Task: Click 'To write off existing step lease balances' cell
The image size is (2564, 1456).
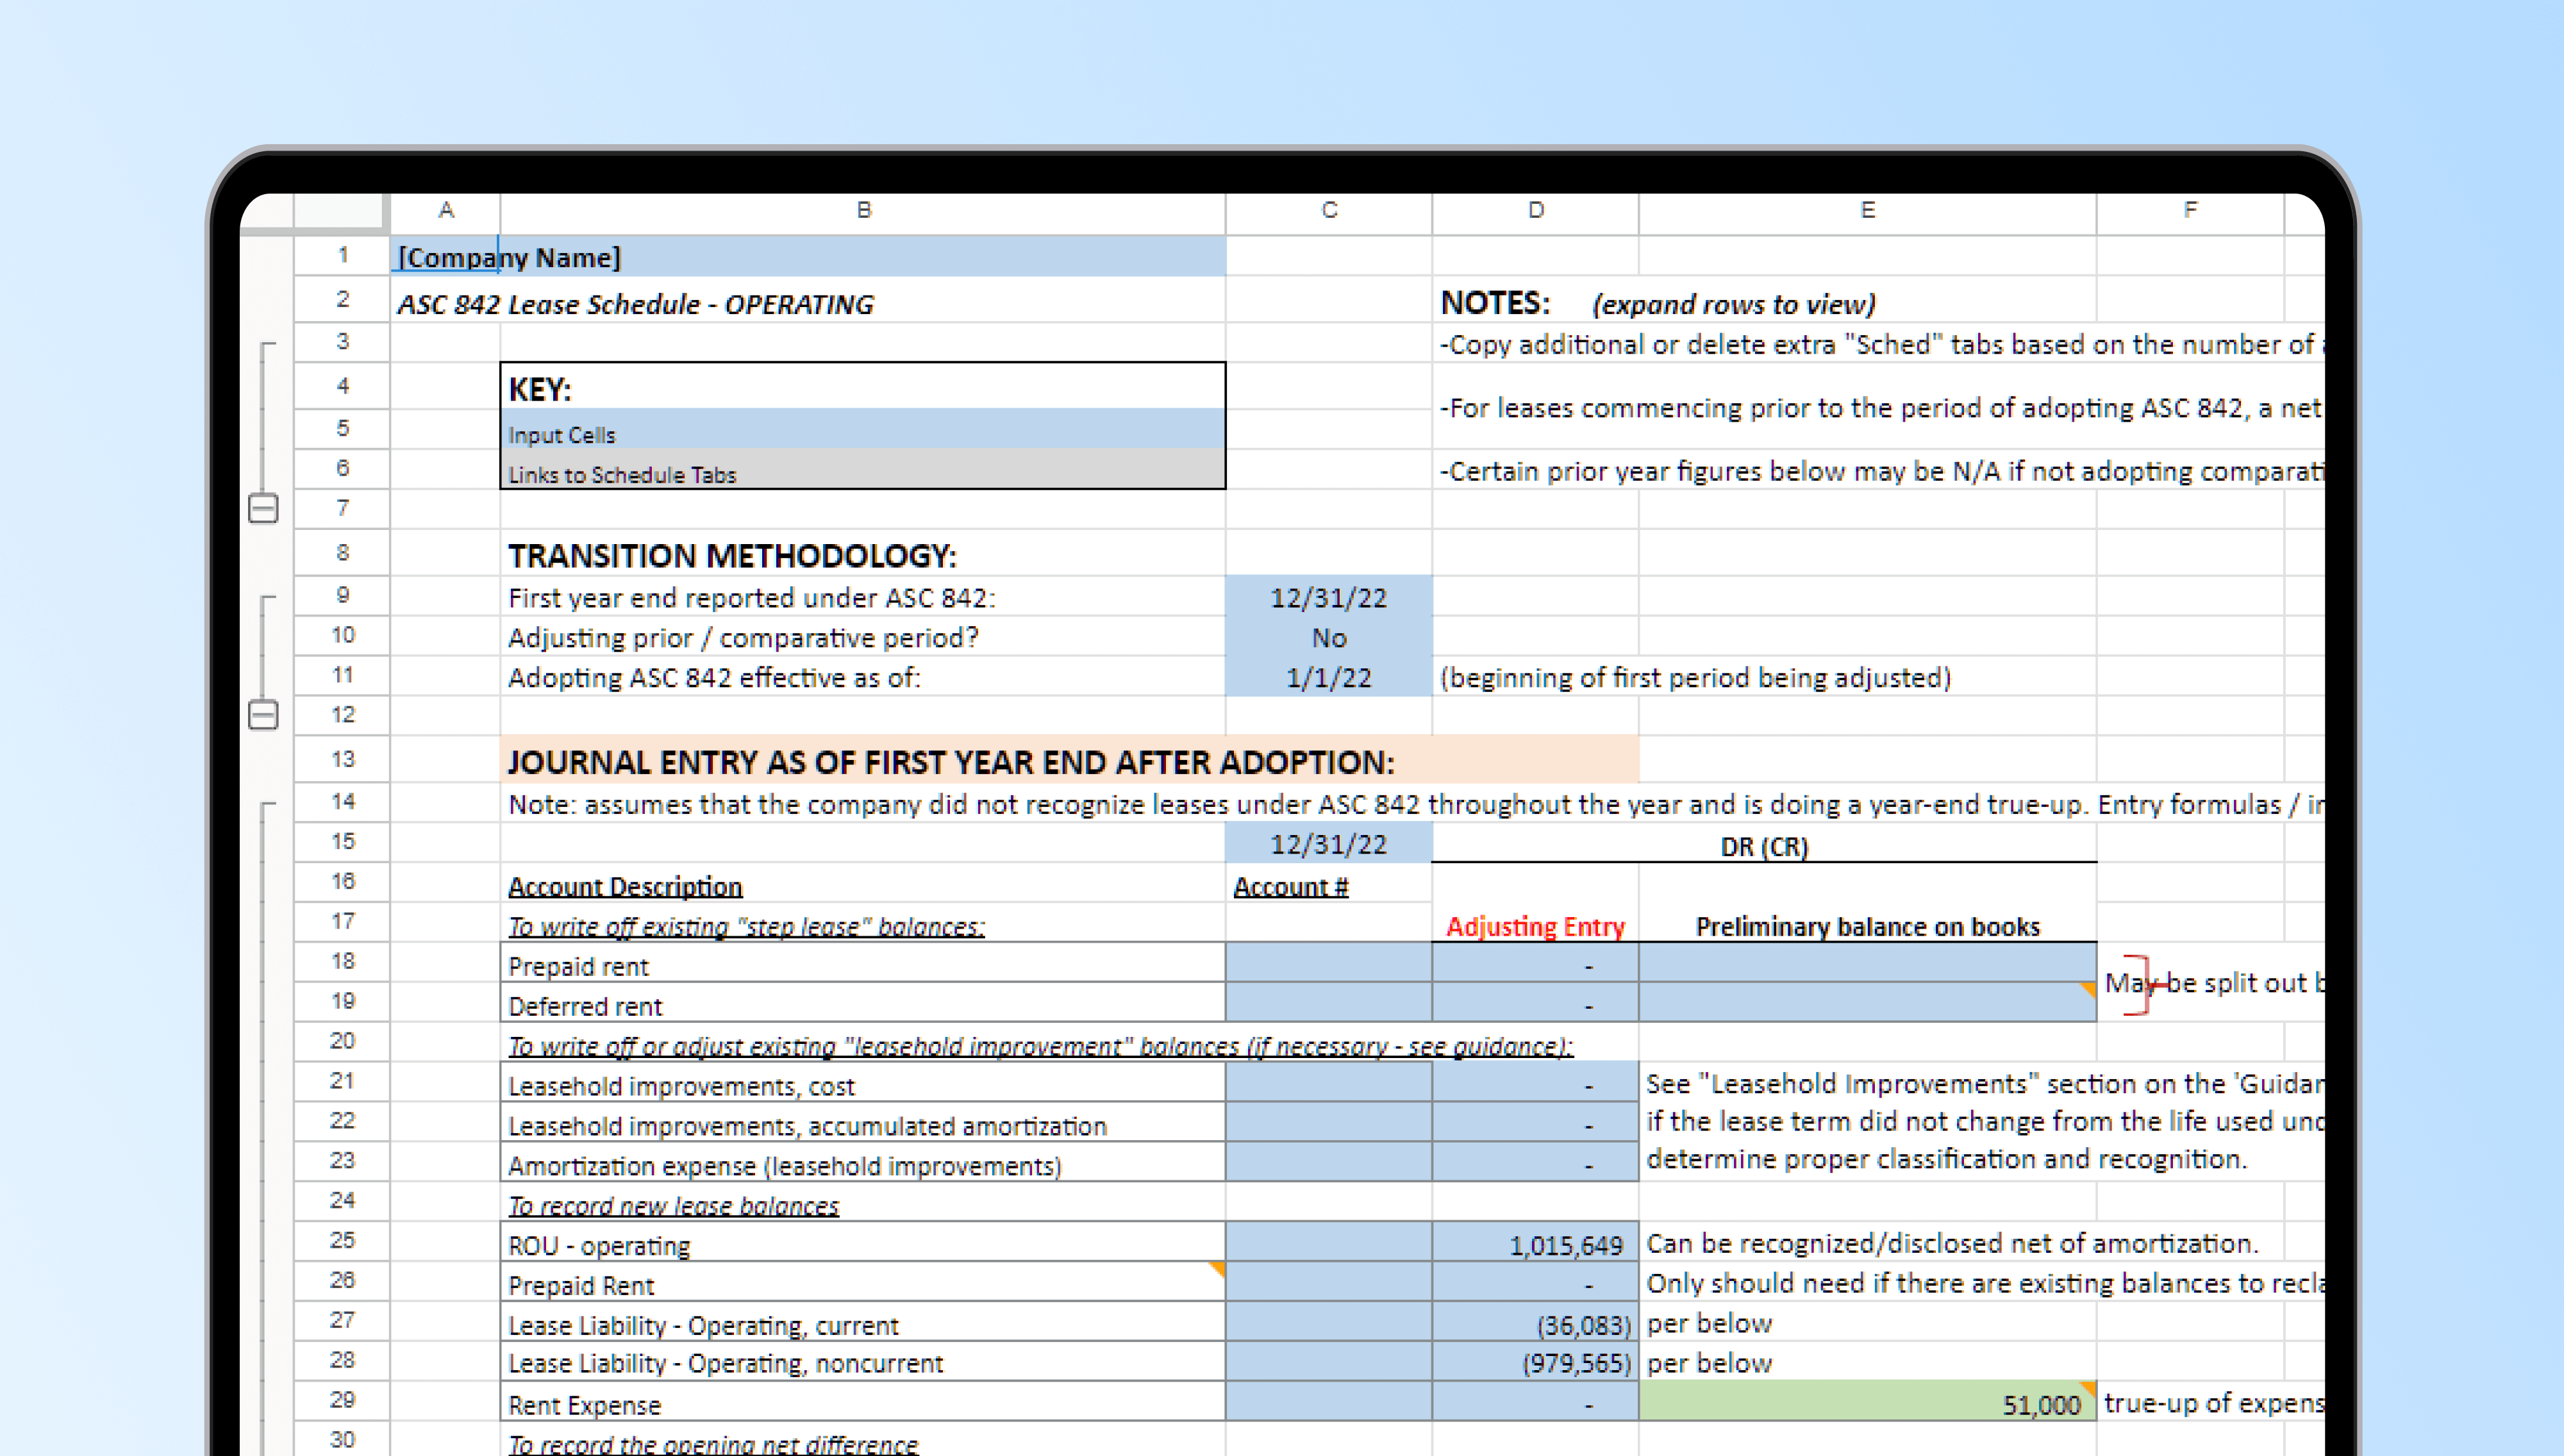Action: [746, 926]
